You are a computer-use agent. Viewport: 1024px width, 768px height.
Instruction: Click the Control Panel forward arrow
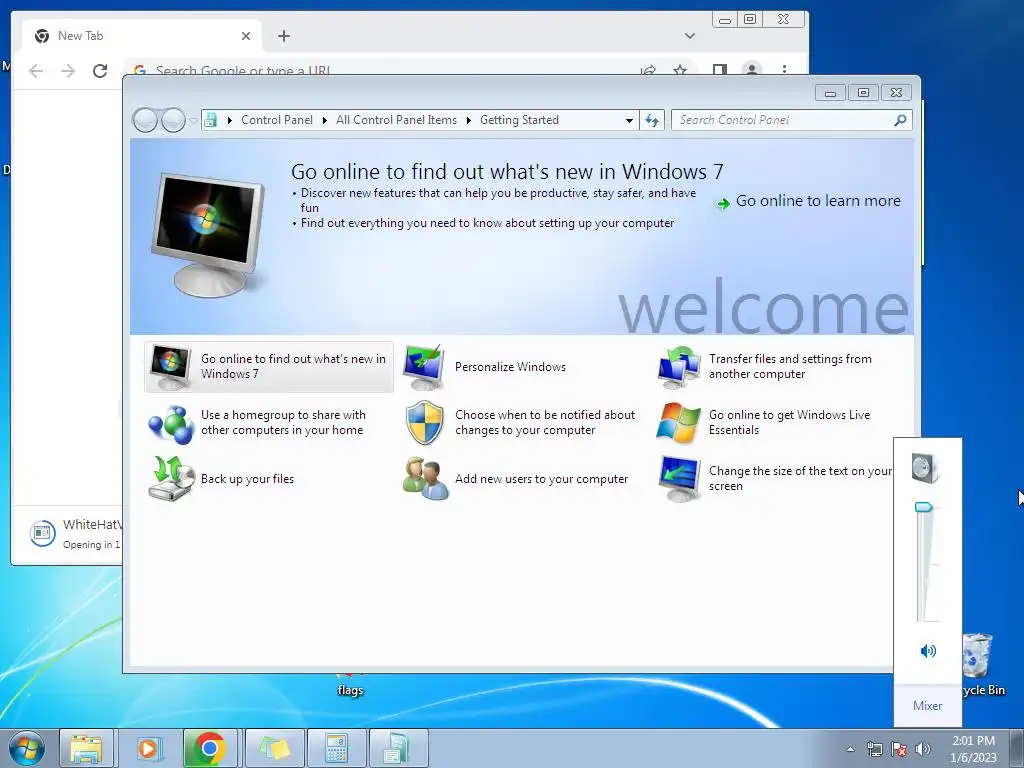pos(173,120)
